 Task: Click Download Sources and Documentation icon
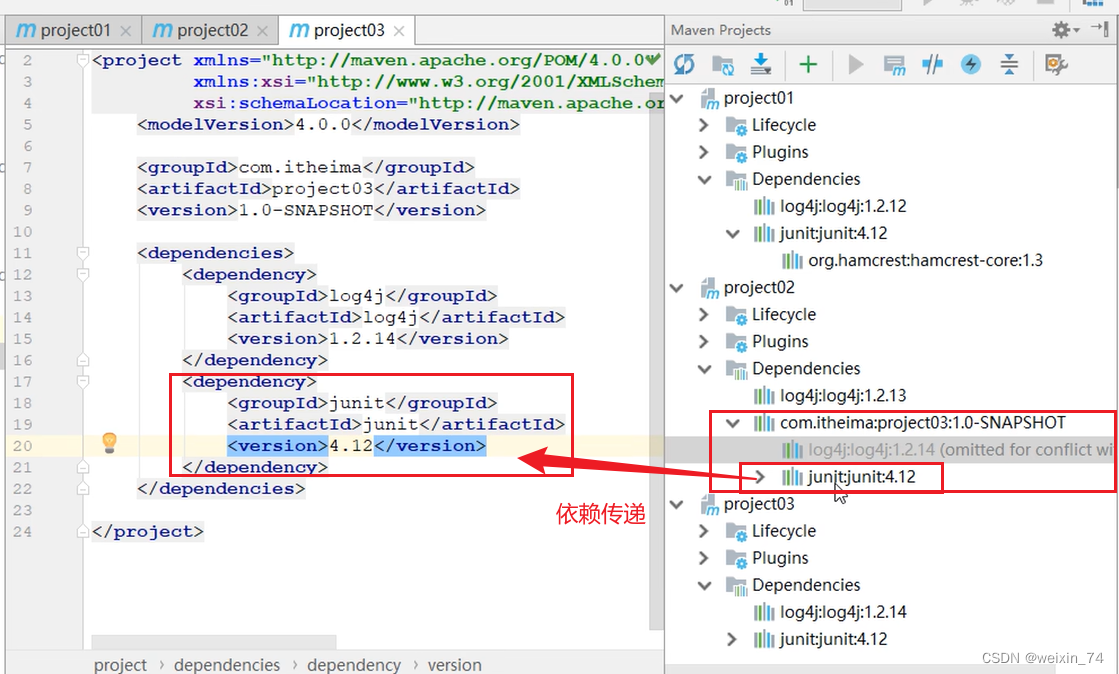761,64
